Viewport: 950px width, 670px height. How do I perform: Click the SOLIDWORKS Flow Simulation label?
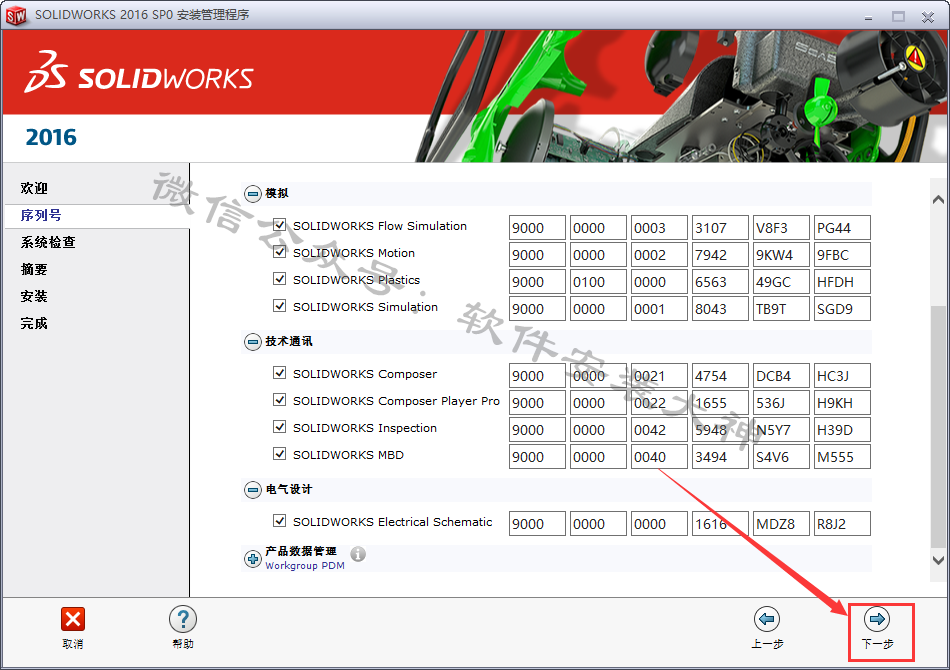coord(380,226)
